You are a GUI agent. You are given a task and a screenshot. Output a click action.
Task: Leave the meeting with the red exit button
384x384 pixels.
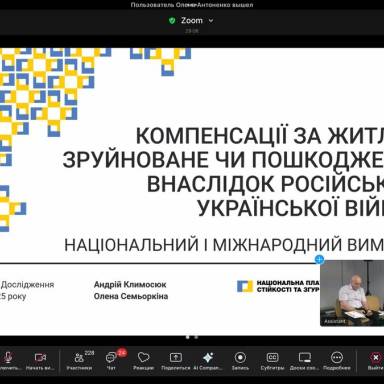tap(375, 361)
